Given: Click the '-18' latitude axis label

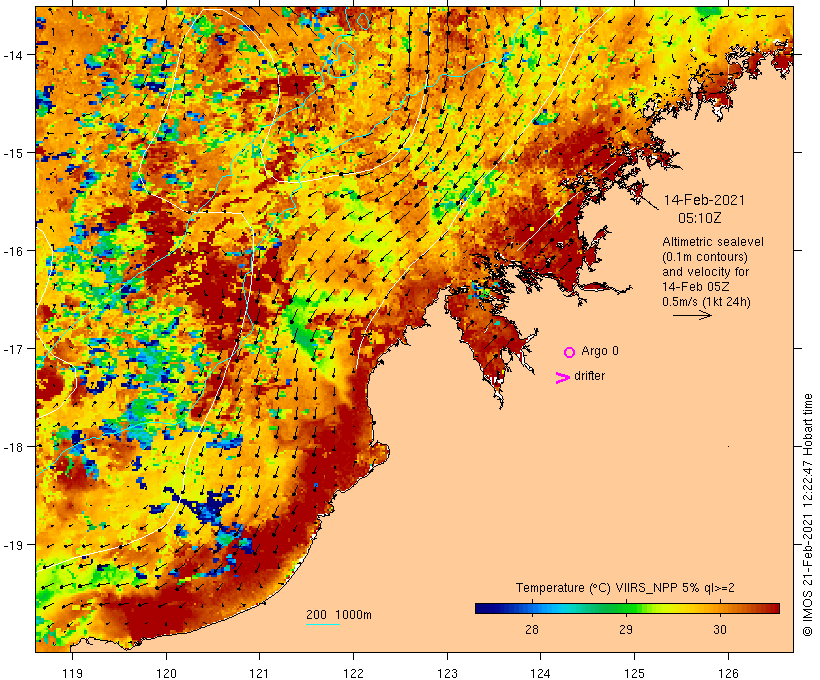Looking at the screenshot, I should pyautogui.click(x=12, y=447).
